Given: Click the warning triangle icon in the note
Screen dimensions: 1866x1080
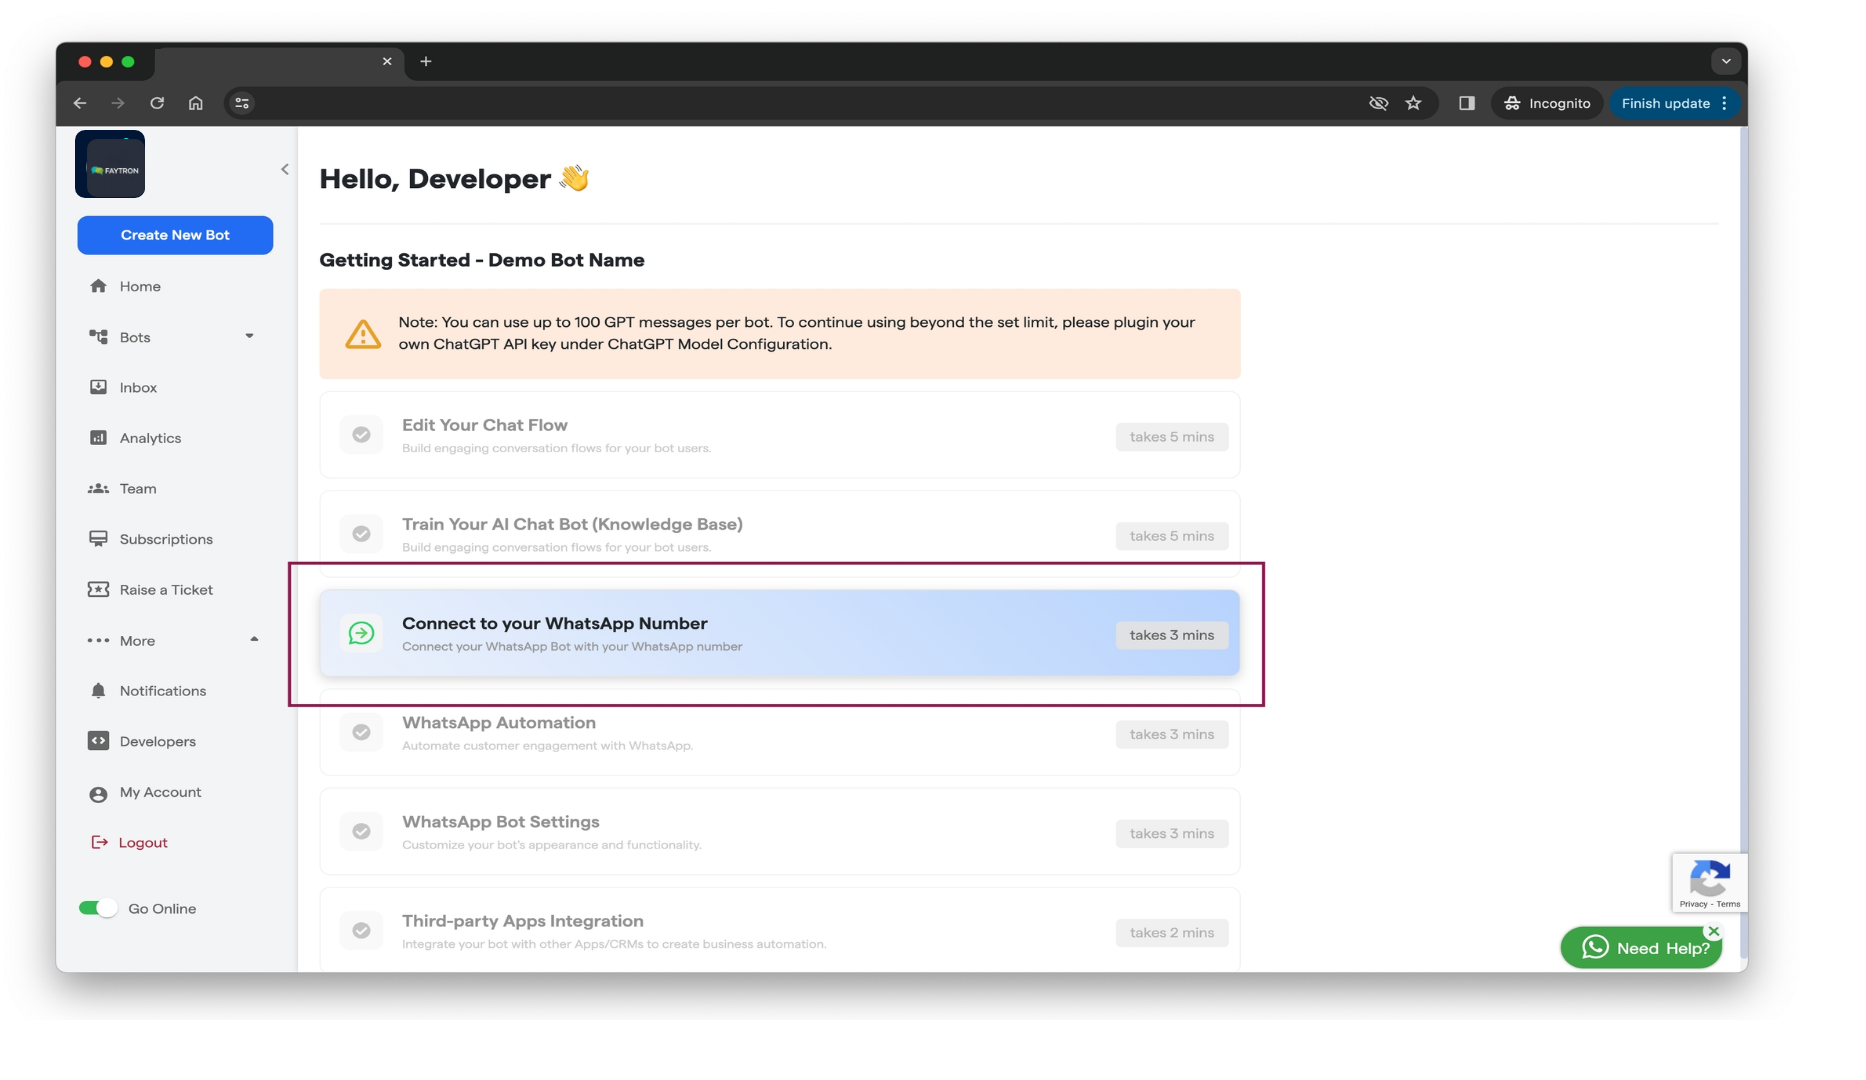Looking at the screenshot, I should pyautogui.click(x=363, y=334).
